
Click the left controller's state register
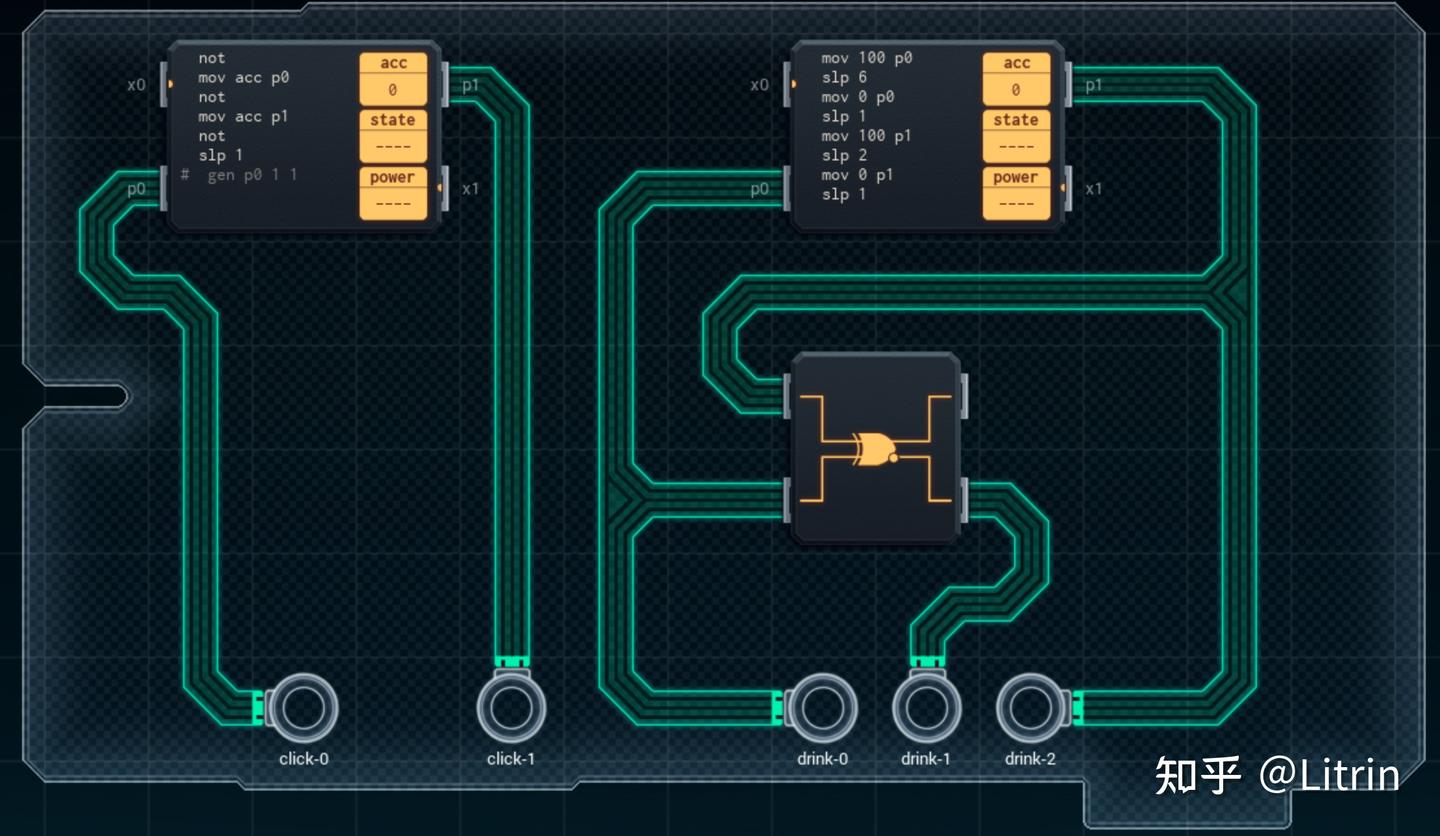(x=393, y=135)
